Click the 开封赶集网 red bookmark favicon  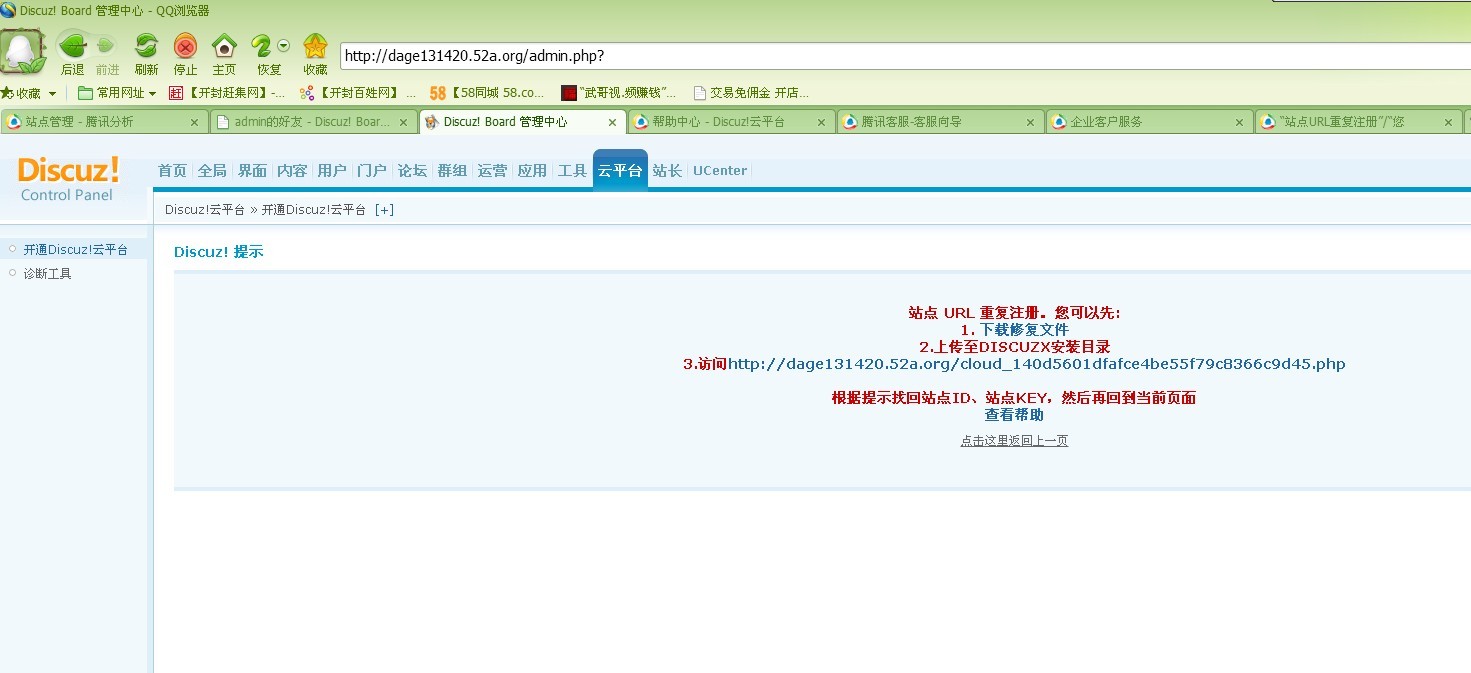click(x=176, y=93)
